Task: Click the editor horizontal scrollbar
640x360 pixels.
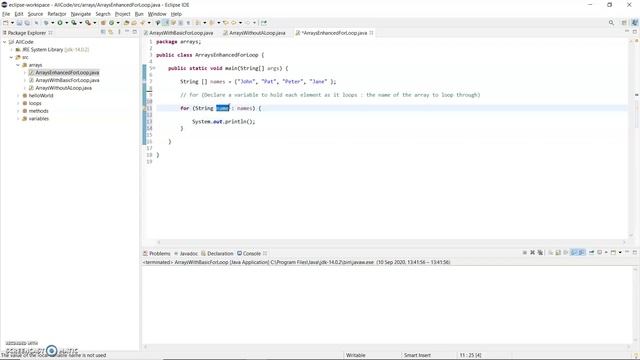Action: click(392, 242)
